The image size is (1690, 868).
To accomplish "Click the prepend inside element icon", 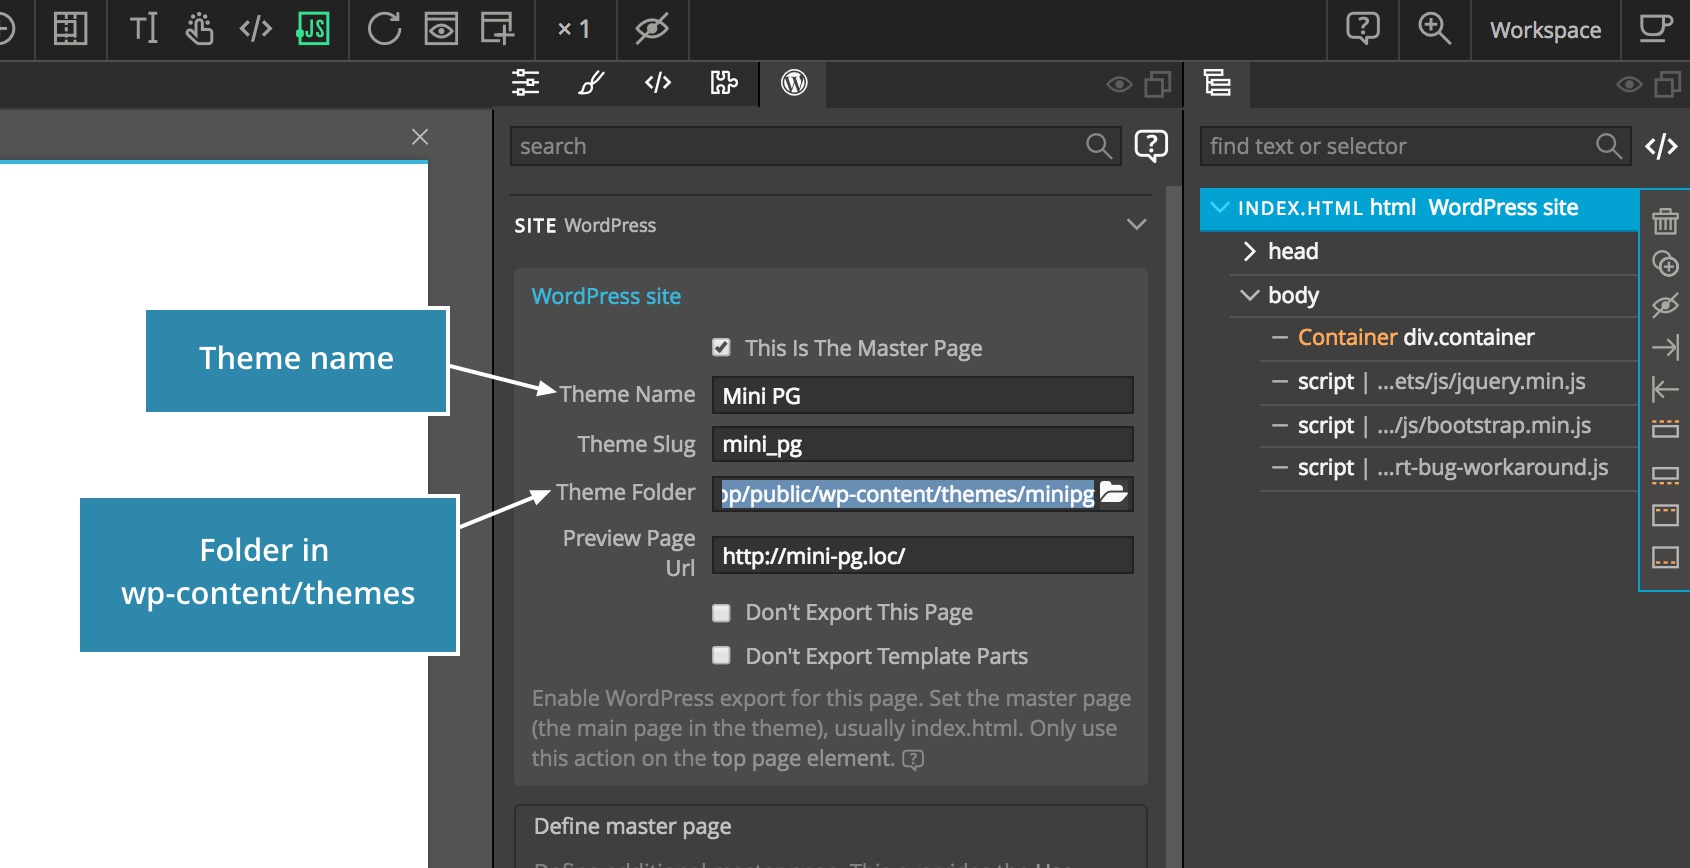I will coord(1665,515).
